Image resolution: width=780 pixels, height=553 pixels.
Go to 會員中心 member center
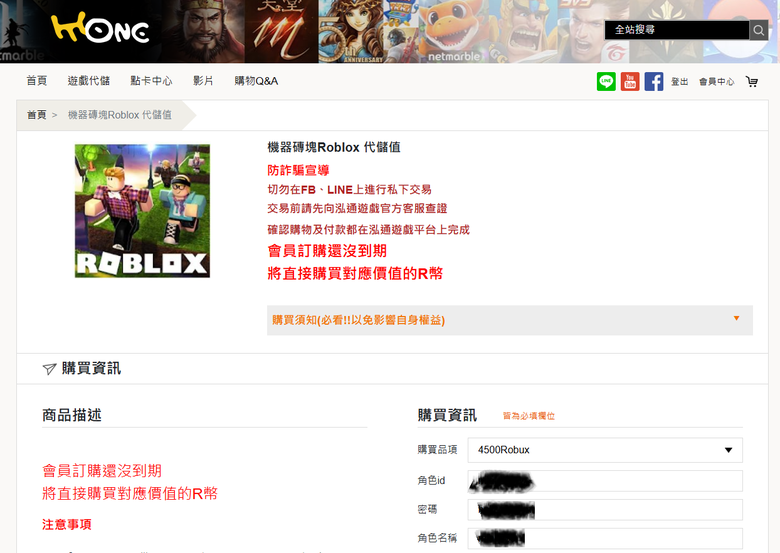click(716, 82)
